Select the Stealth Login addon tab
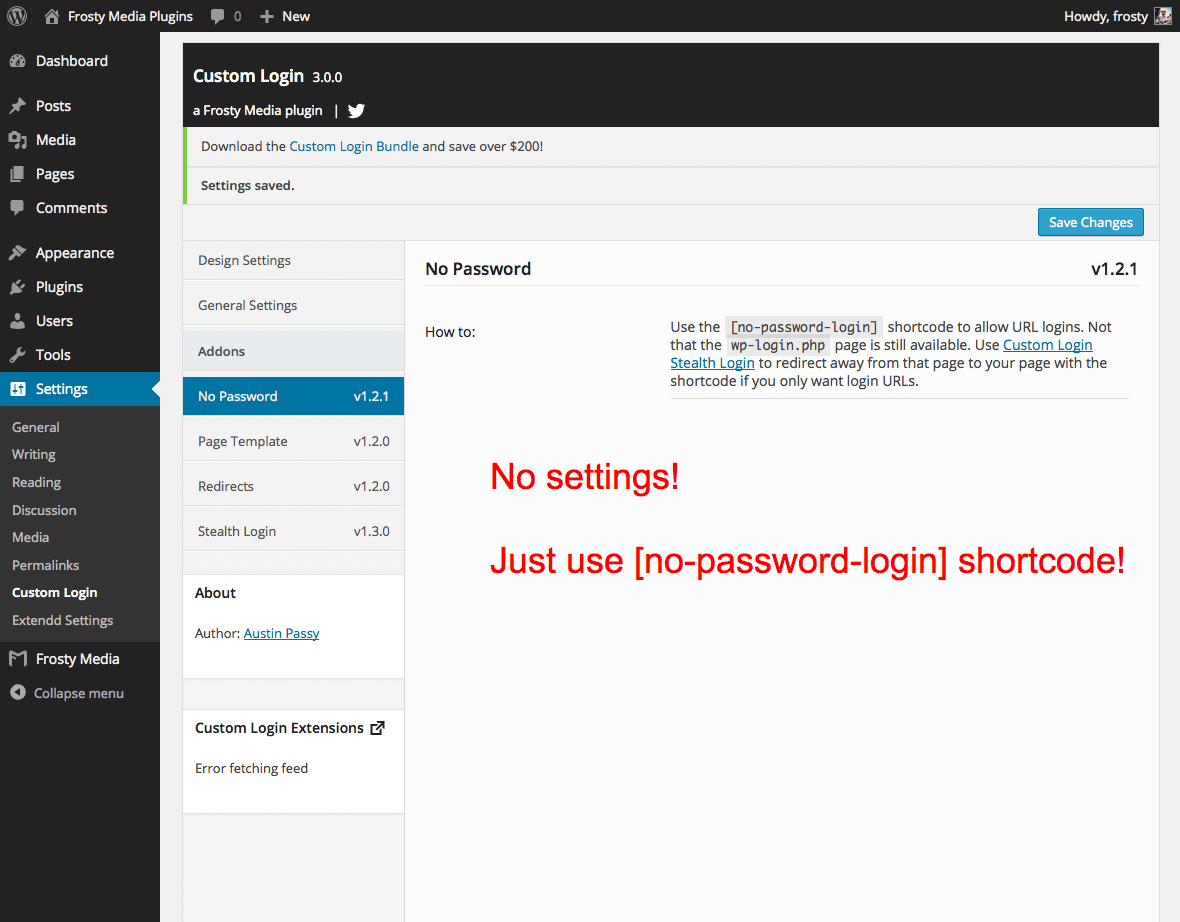Image resolution: width=1180 pixels, height=922 pixels. point(293,531)
